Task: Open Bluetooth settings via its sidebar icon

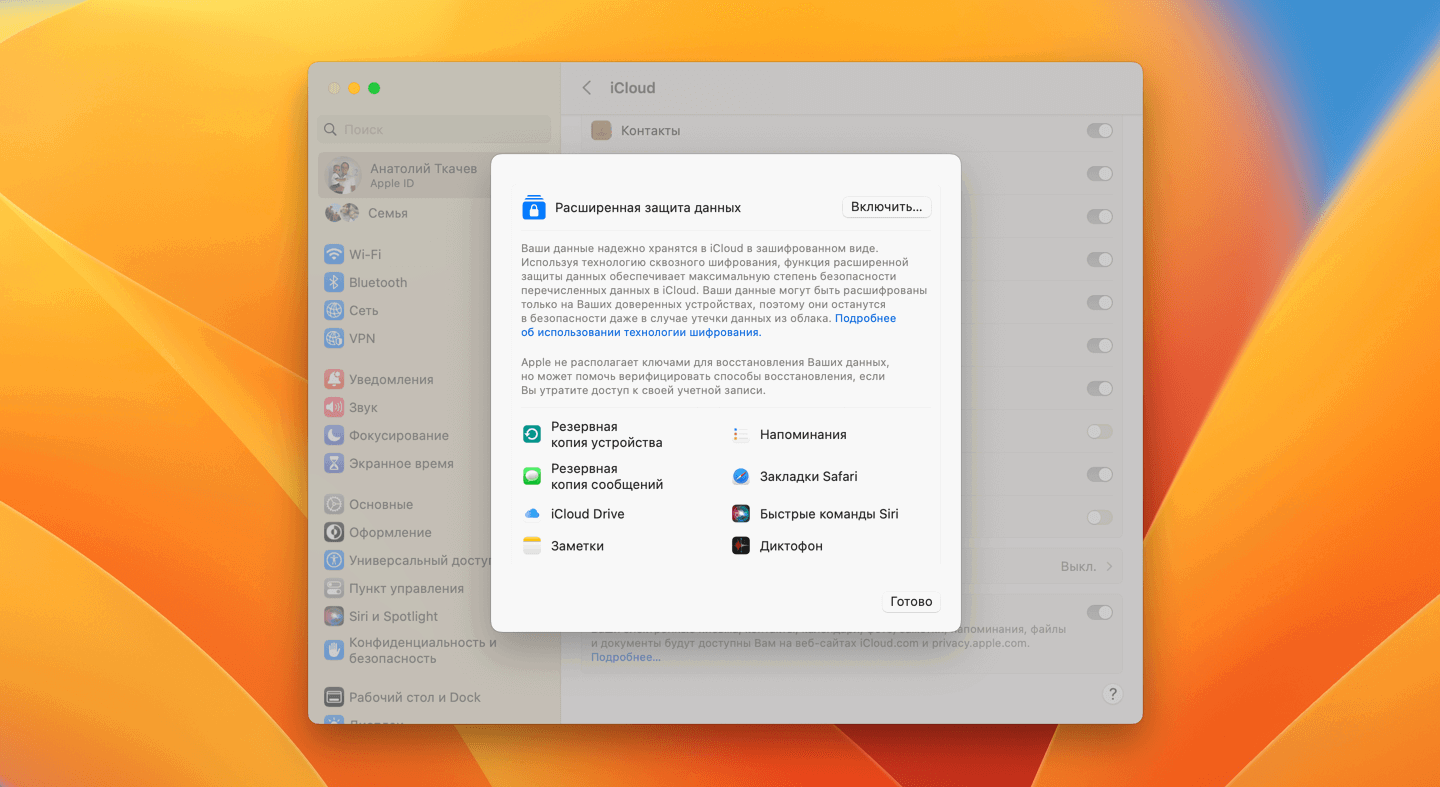Action: [334, 283]
